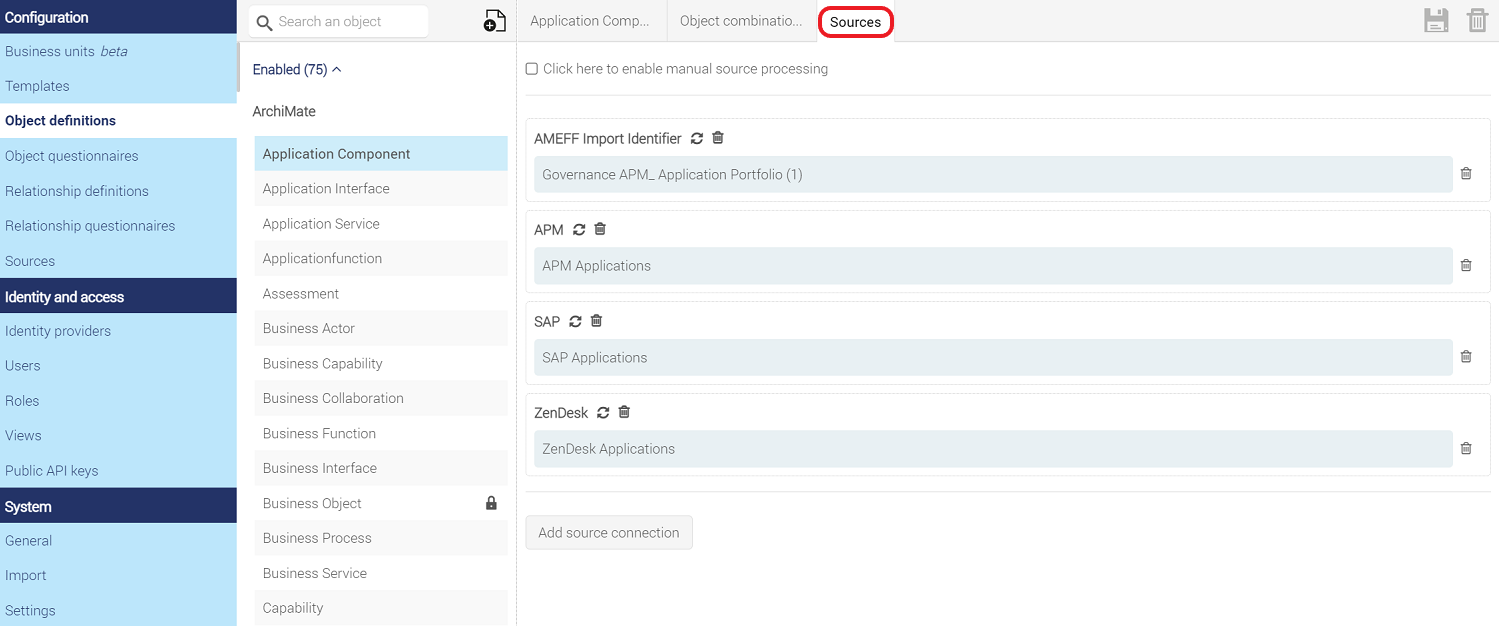Click the add new object definition icon
1499x626 pixels.
tap(494, 21)
